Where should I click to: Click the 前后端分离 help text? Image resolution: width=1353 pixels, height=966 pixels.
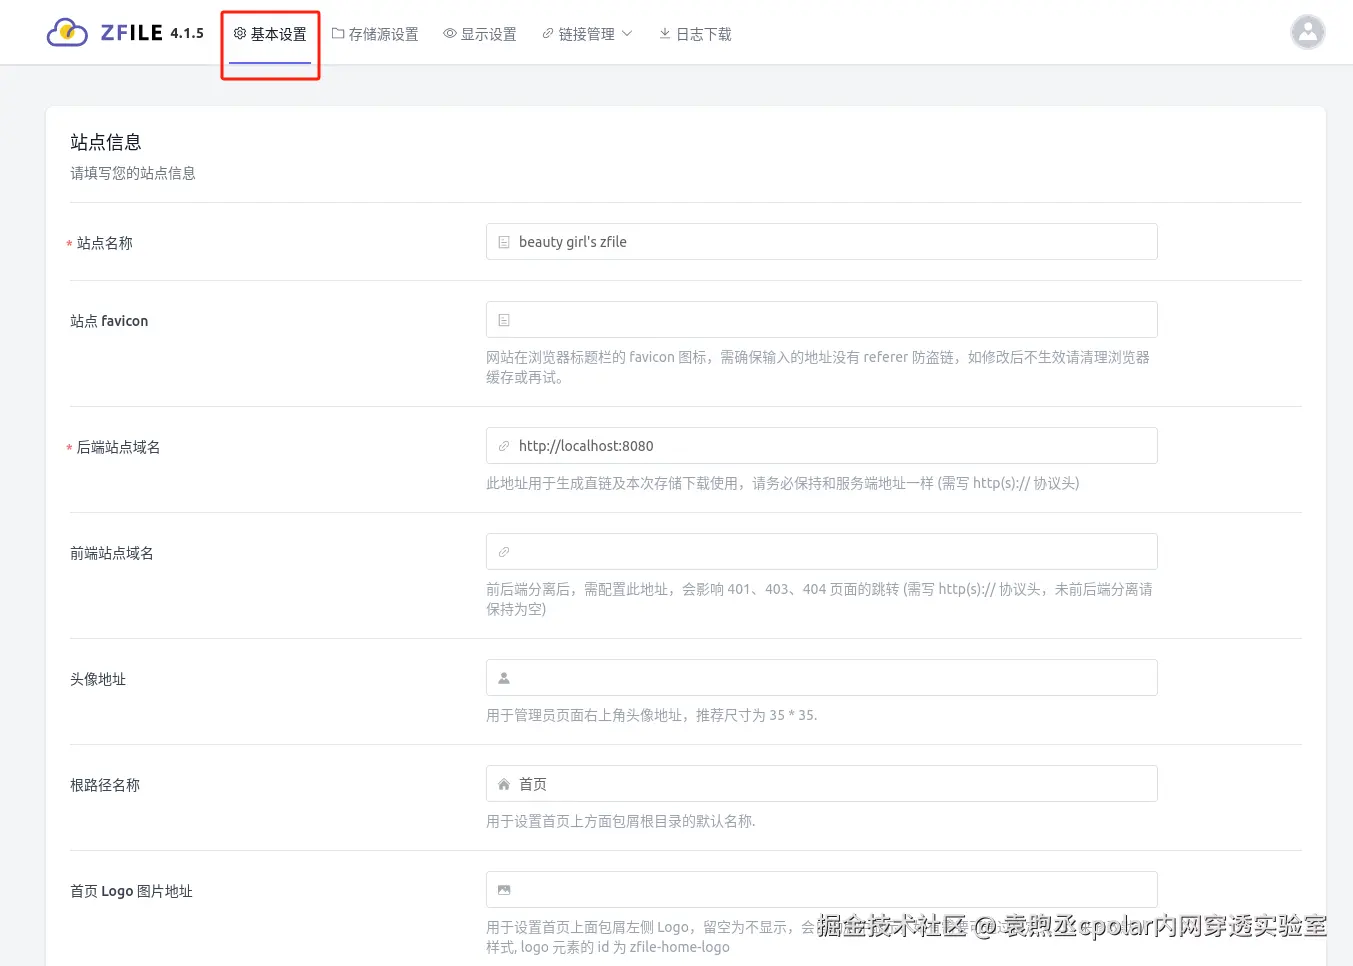[819, 599]
